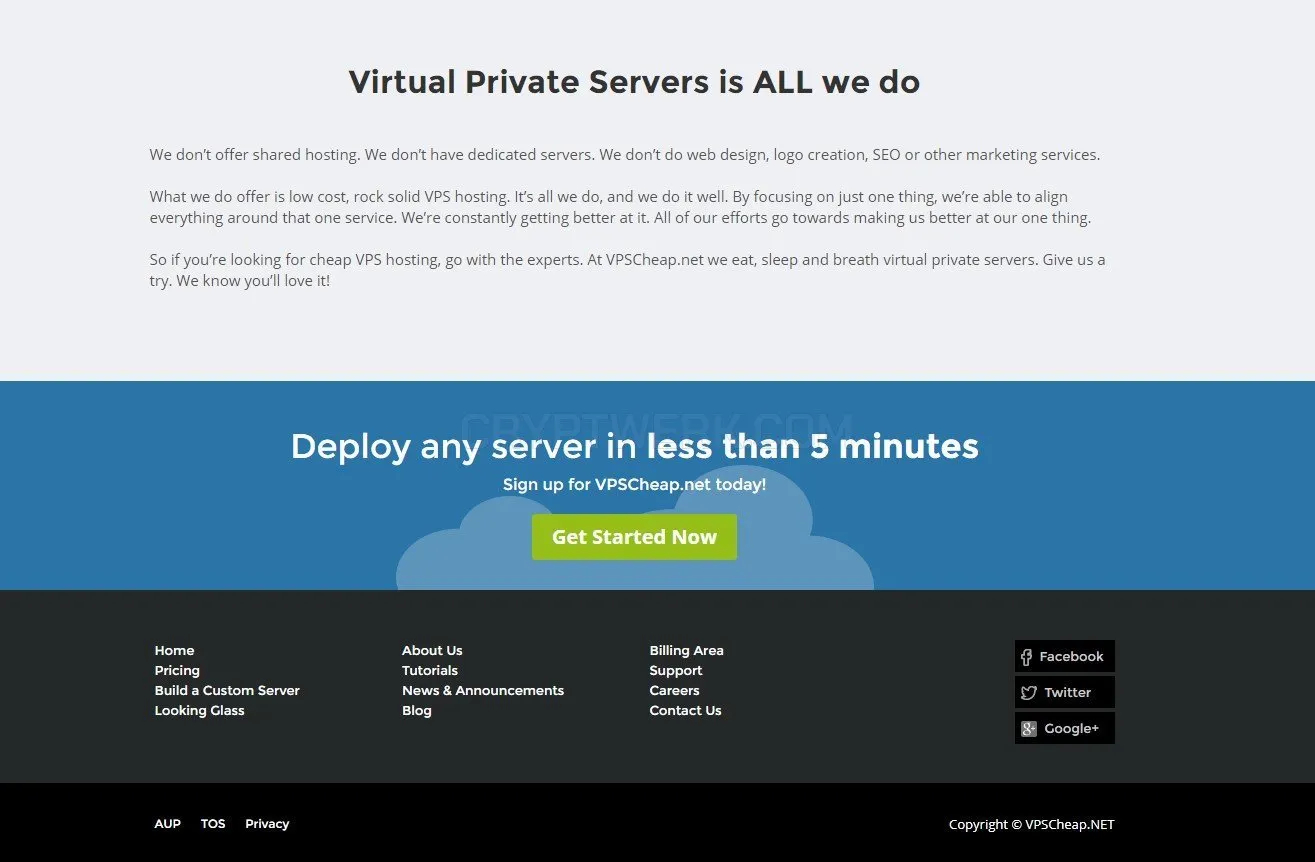1315x862 pixels.
Task: Navigate to Tutorials link
Action: [430, 671]
